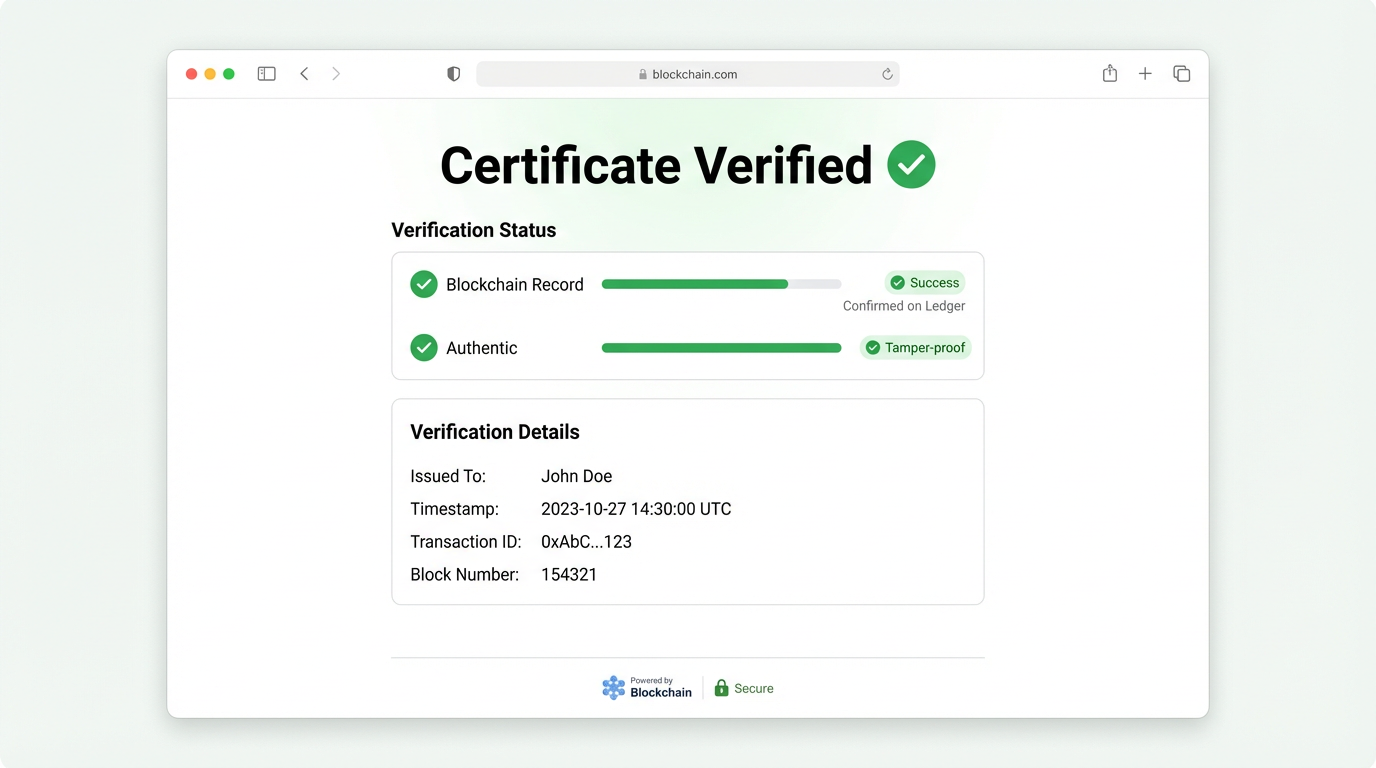
Task: Click the checkmark inside the Success badge
Action: [897, 282]
